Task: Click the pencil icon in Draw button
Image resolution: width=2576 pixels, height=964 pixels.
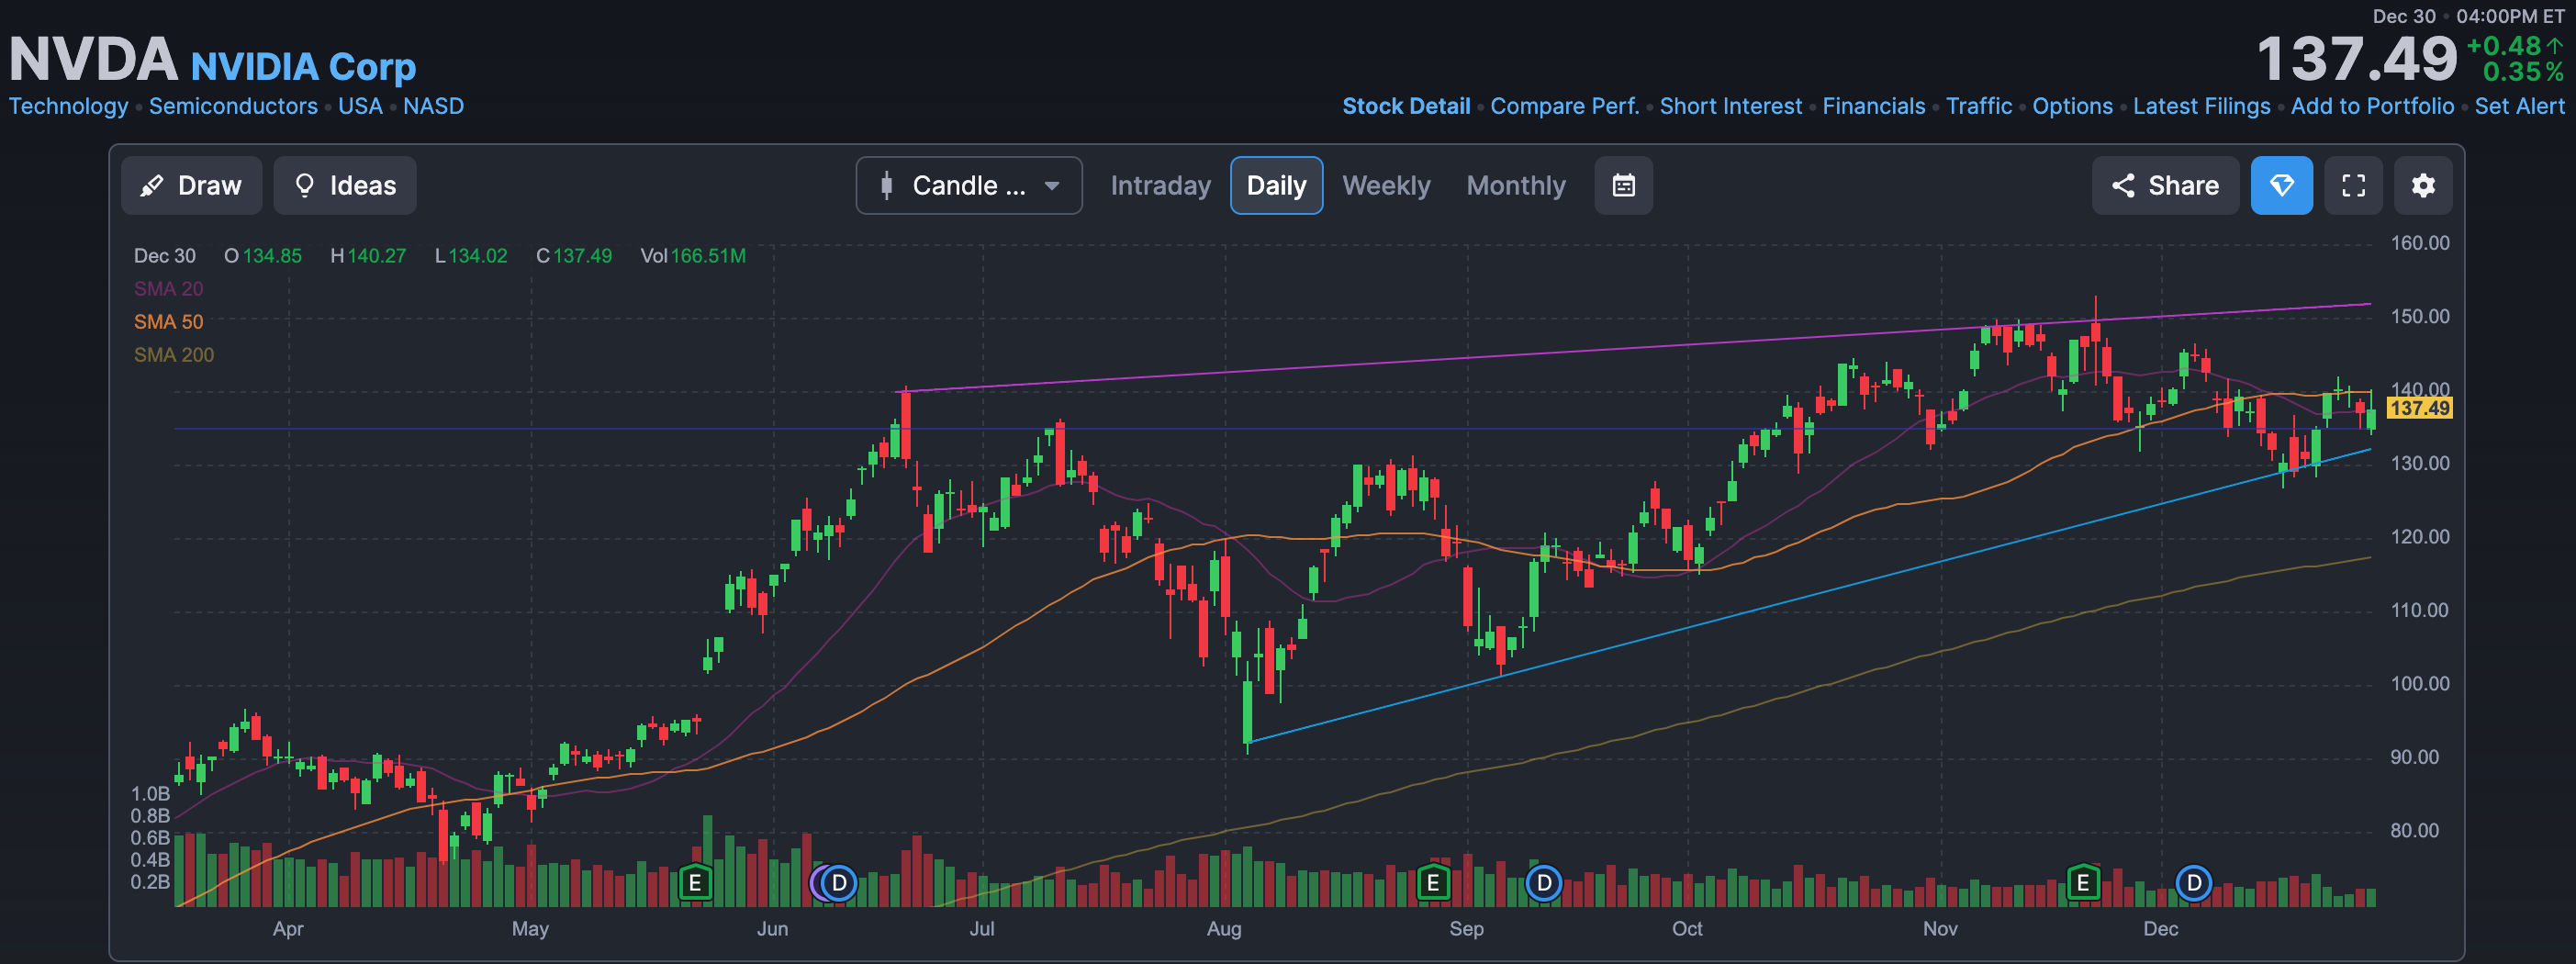Action: [152, 185]
